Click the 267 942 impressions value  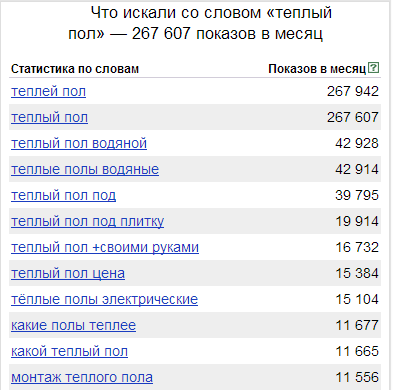353,91
